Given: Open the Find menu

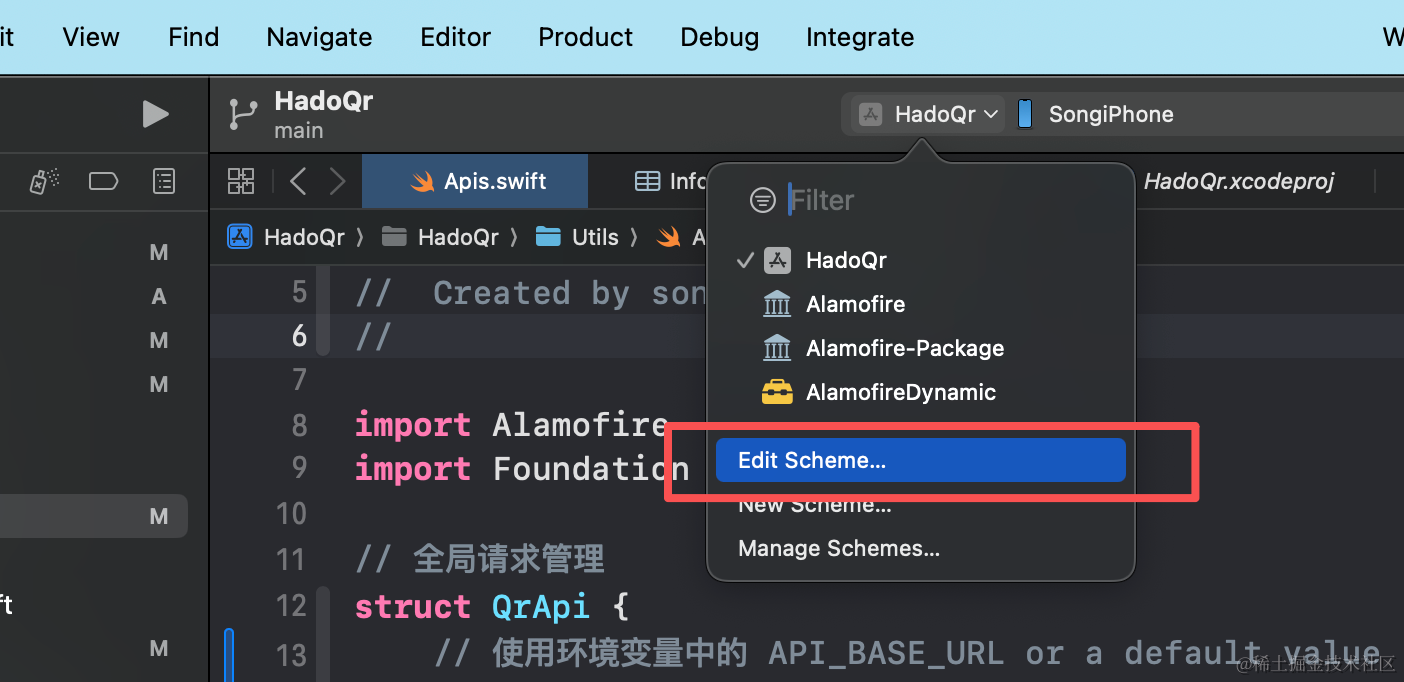Looking at the screenshot, I should click(x=193, y=37).
